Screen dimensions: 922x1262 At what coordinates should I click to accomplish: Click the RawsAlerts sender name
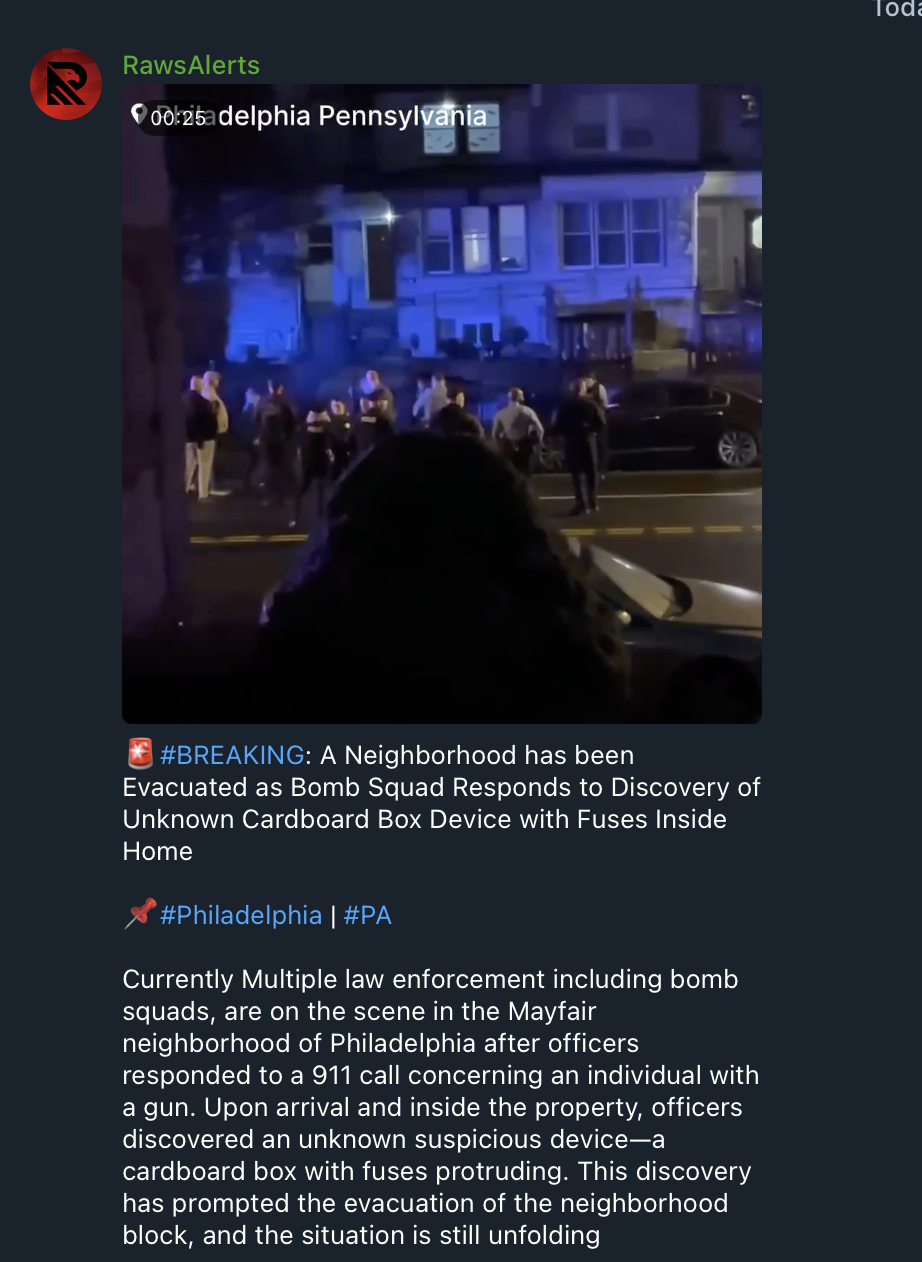coord(191,65)
